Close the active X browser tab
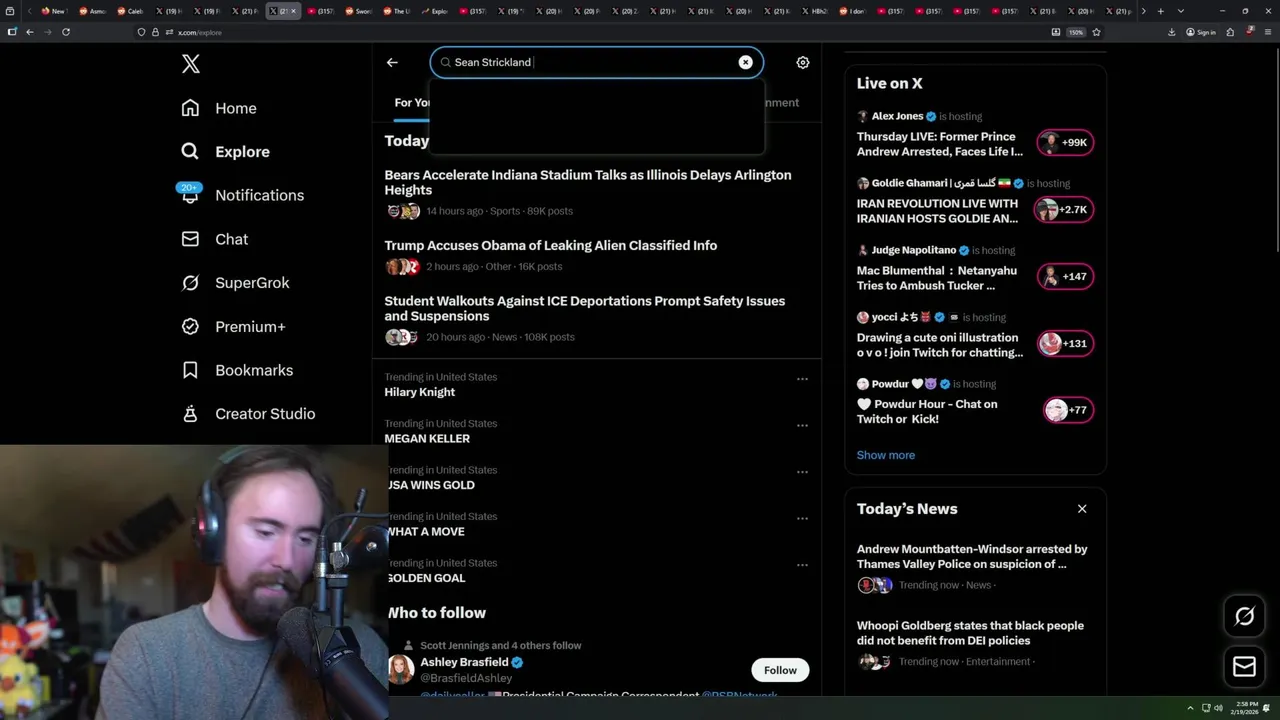The height and width of the screenshot is (720, 1280). (x=293, y=11)
